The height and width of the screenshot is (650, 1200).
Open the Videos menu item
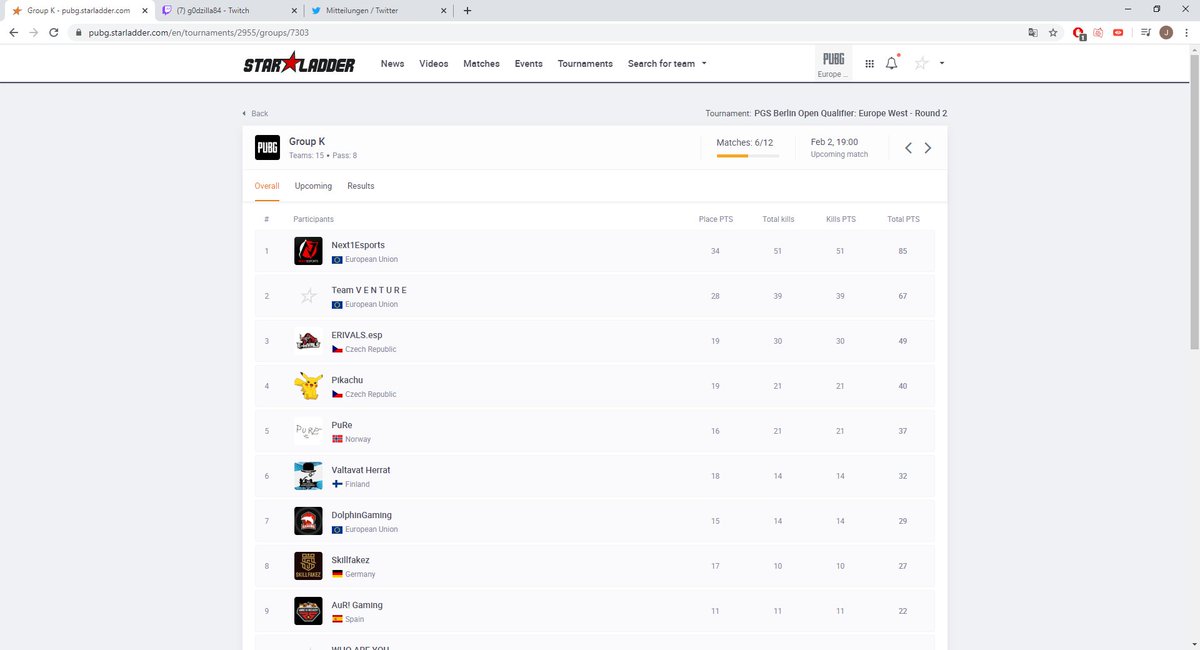(x=434, y=63)
